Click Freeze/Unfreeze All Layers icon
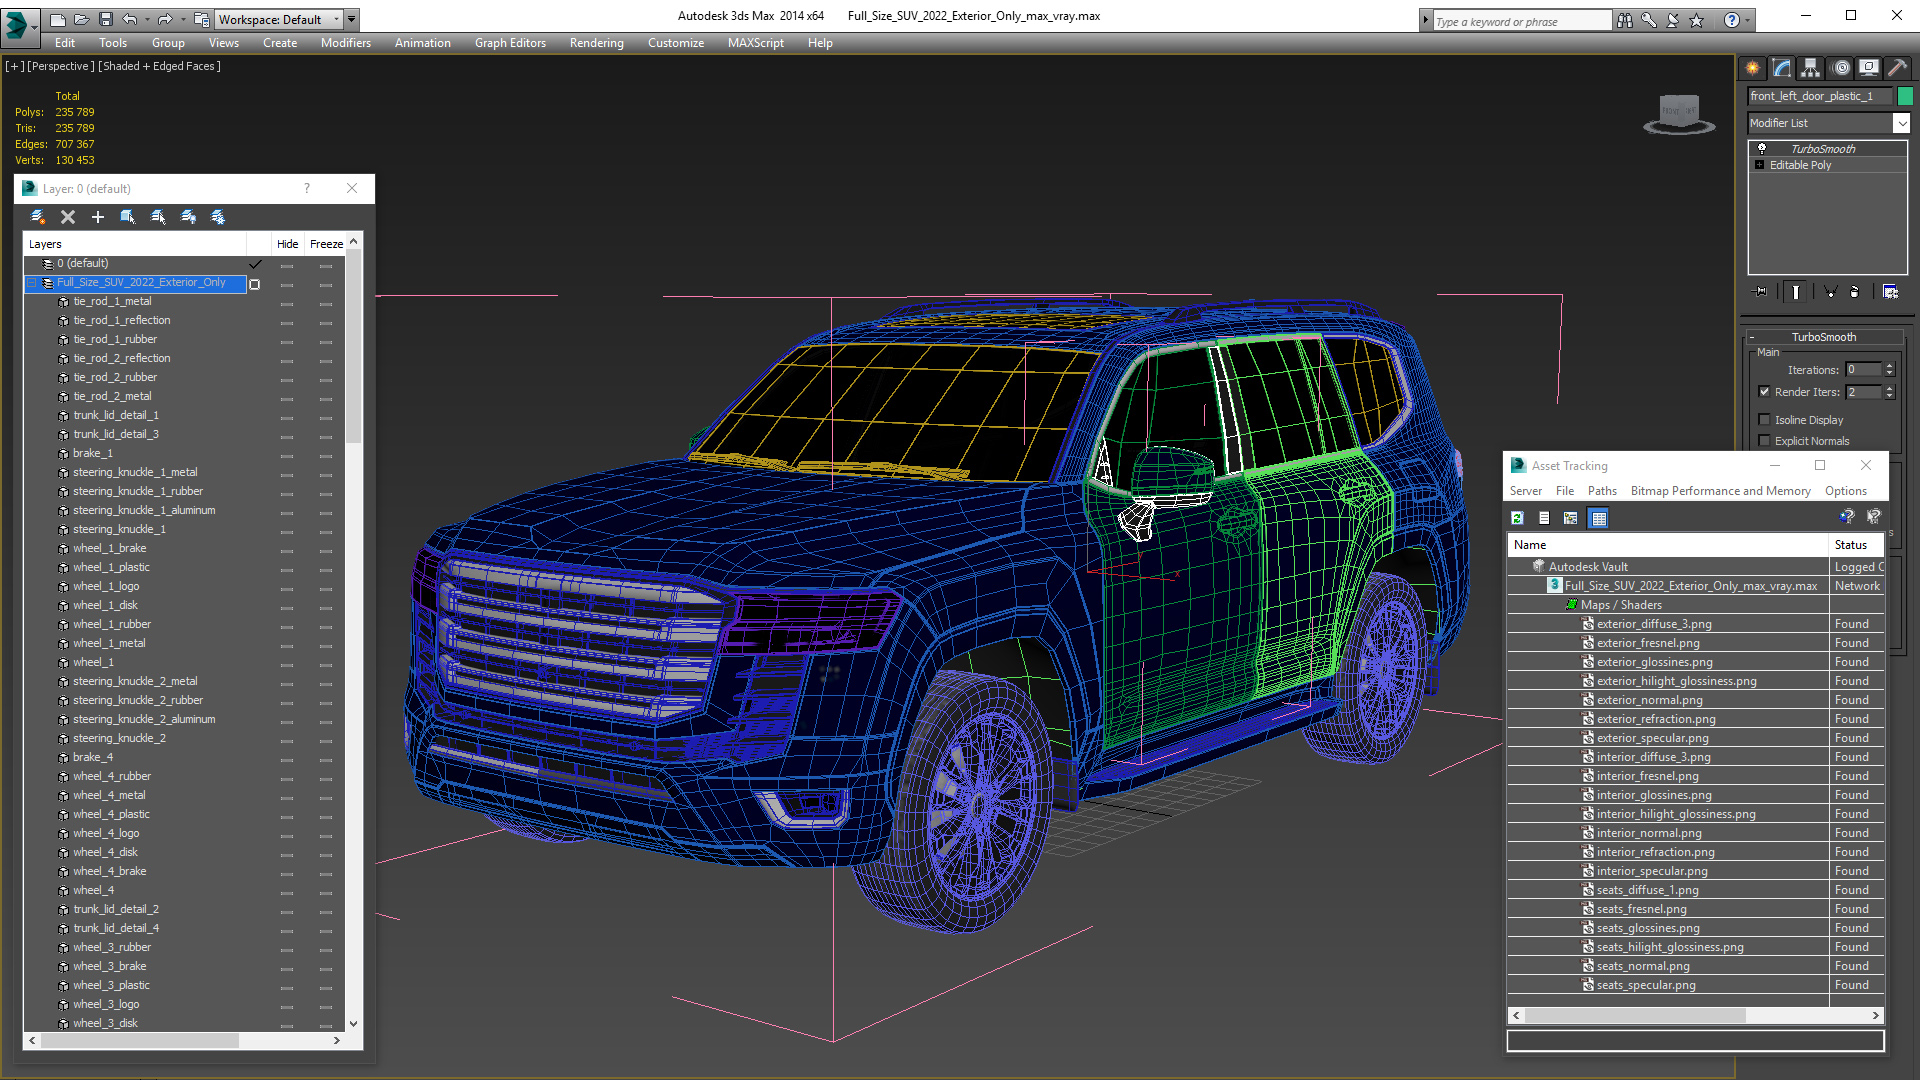The height and width of the screenshot is (1080, 1920). click(218, 217)
